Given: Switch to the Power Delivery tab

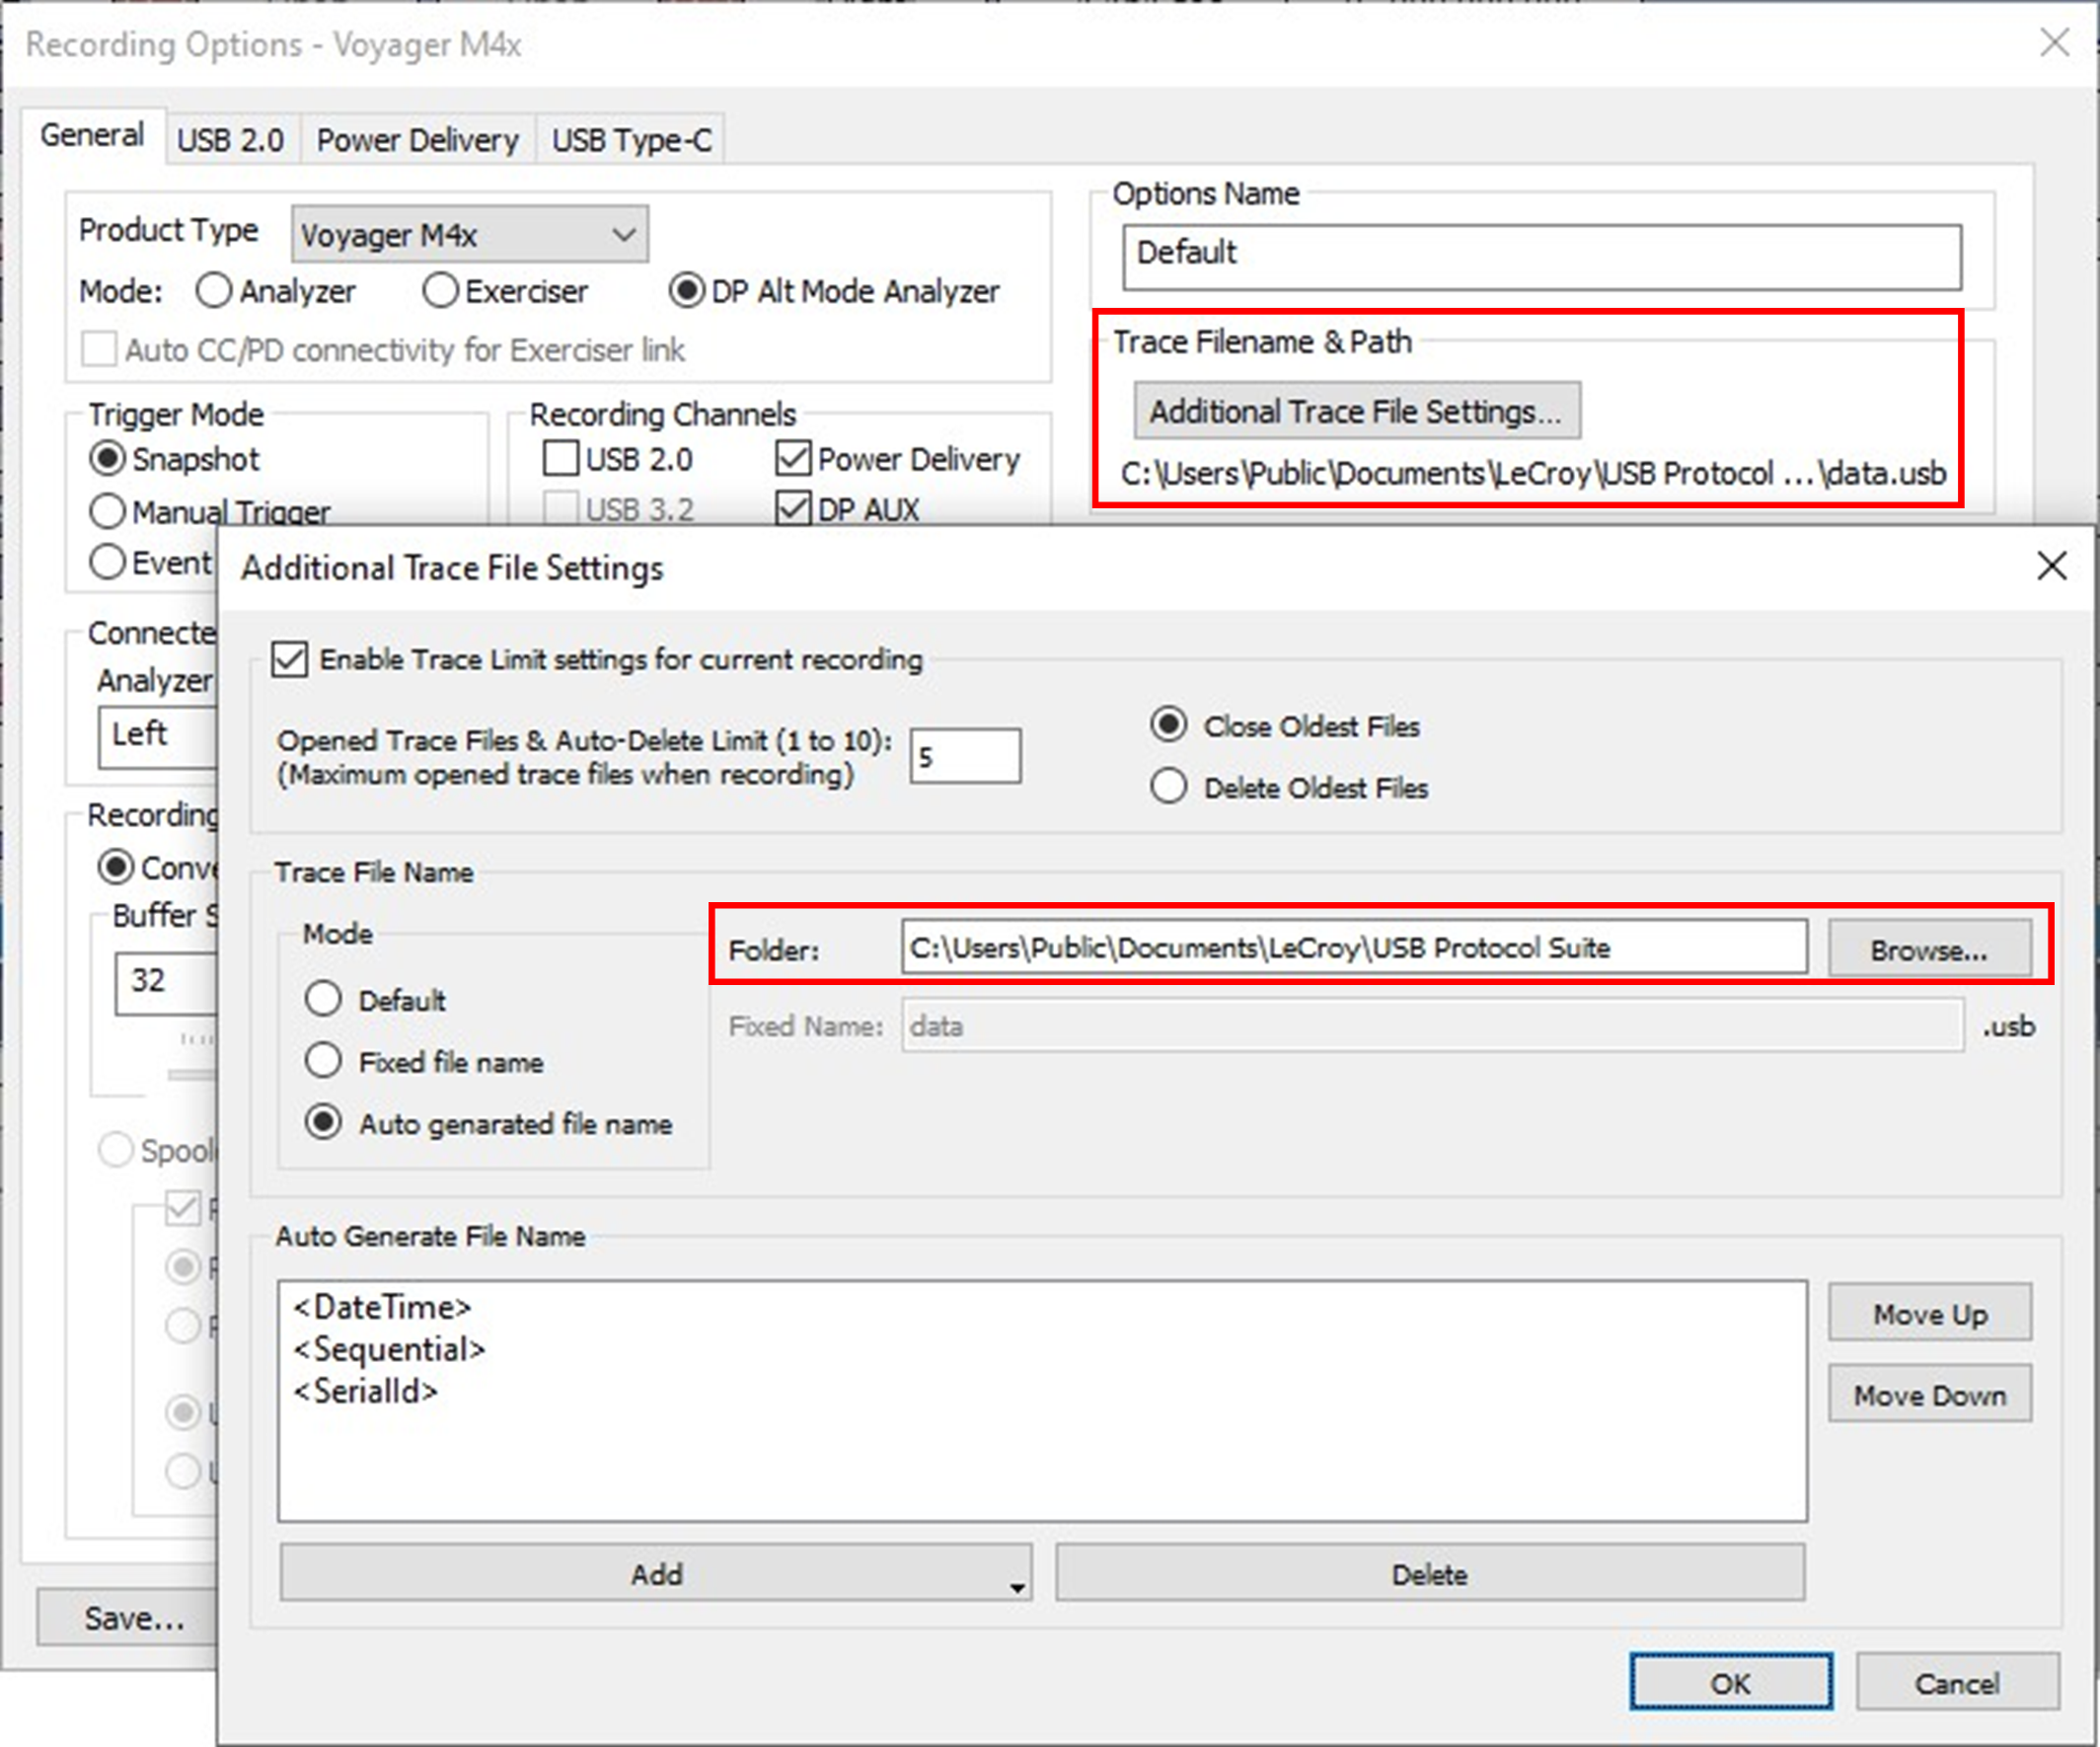Looking at the screenshot, I should [x=417, y=140].
